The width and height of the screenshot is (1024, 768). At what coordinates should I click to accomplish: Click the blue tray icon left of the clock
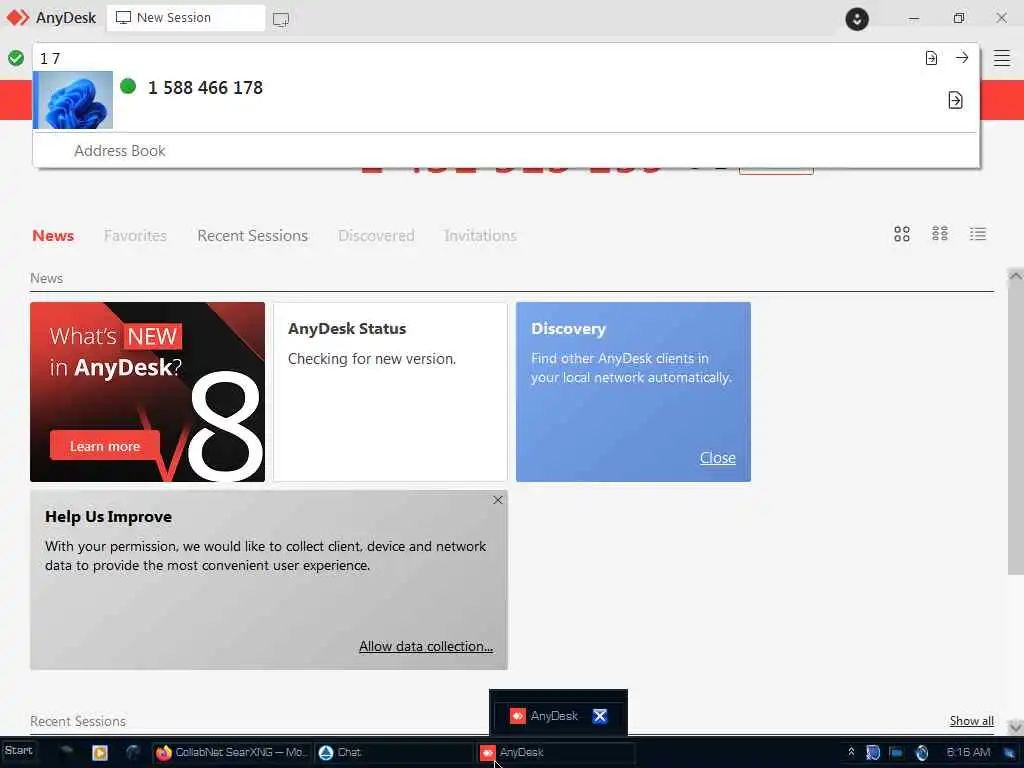(x=921, y=753)
